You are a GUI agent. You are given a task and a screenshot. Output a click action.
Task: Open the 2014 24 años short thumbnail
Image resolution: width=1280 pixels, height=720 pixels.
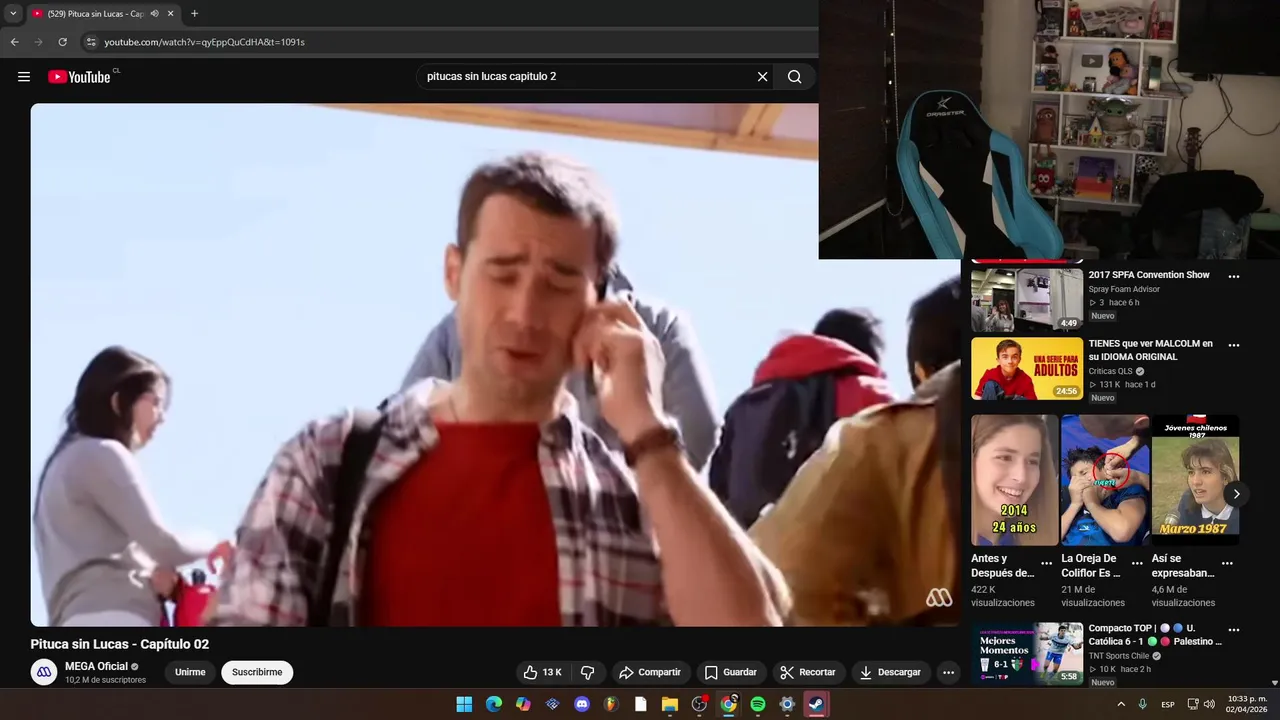(x=1014, y=480)
